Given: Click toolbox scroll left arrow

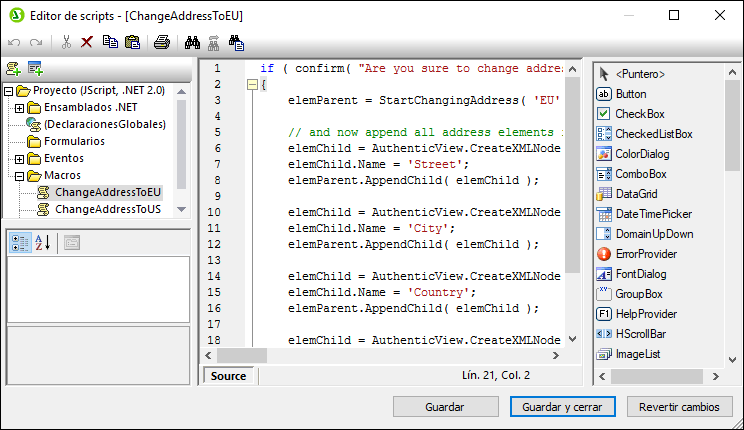Looking at the screenshot, I should point(602,376).
